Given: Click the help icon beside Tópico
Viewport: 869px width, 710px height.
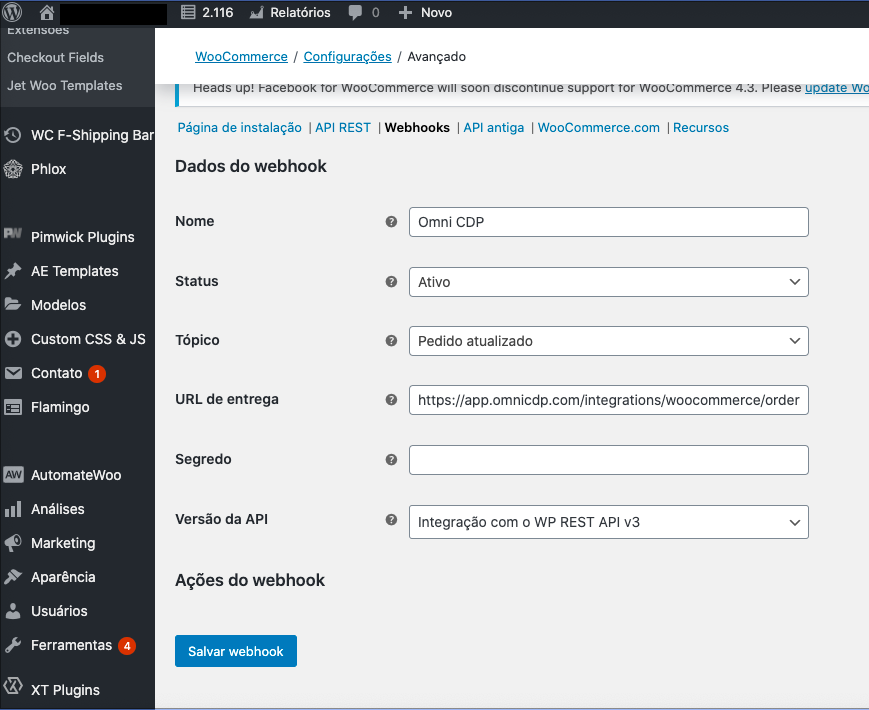Looking at the screenshot, I should (391, 341).
